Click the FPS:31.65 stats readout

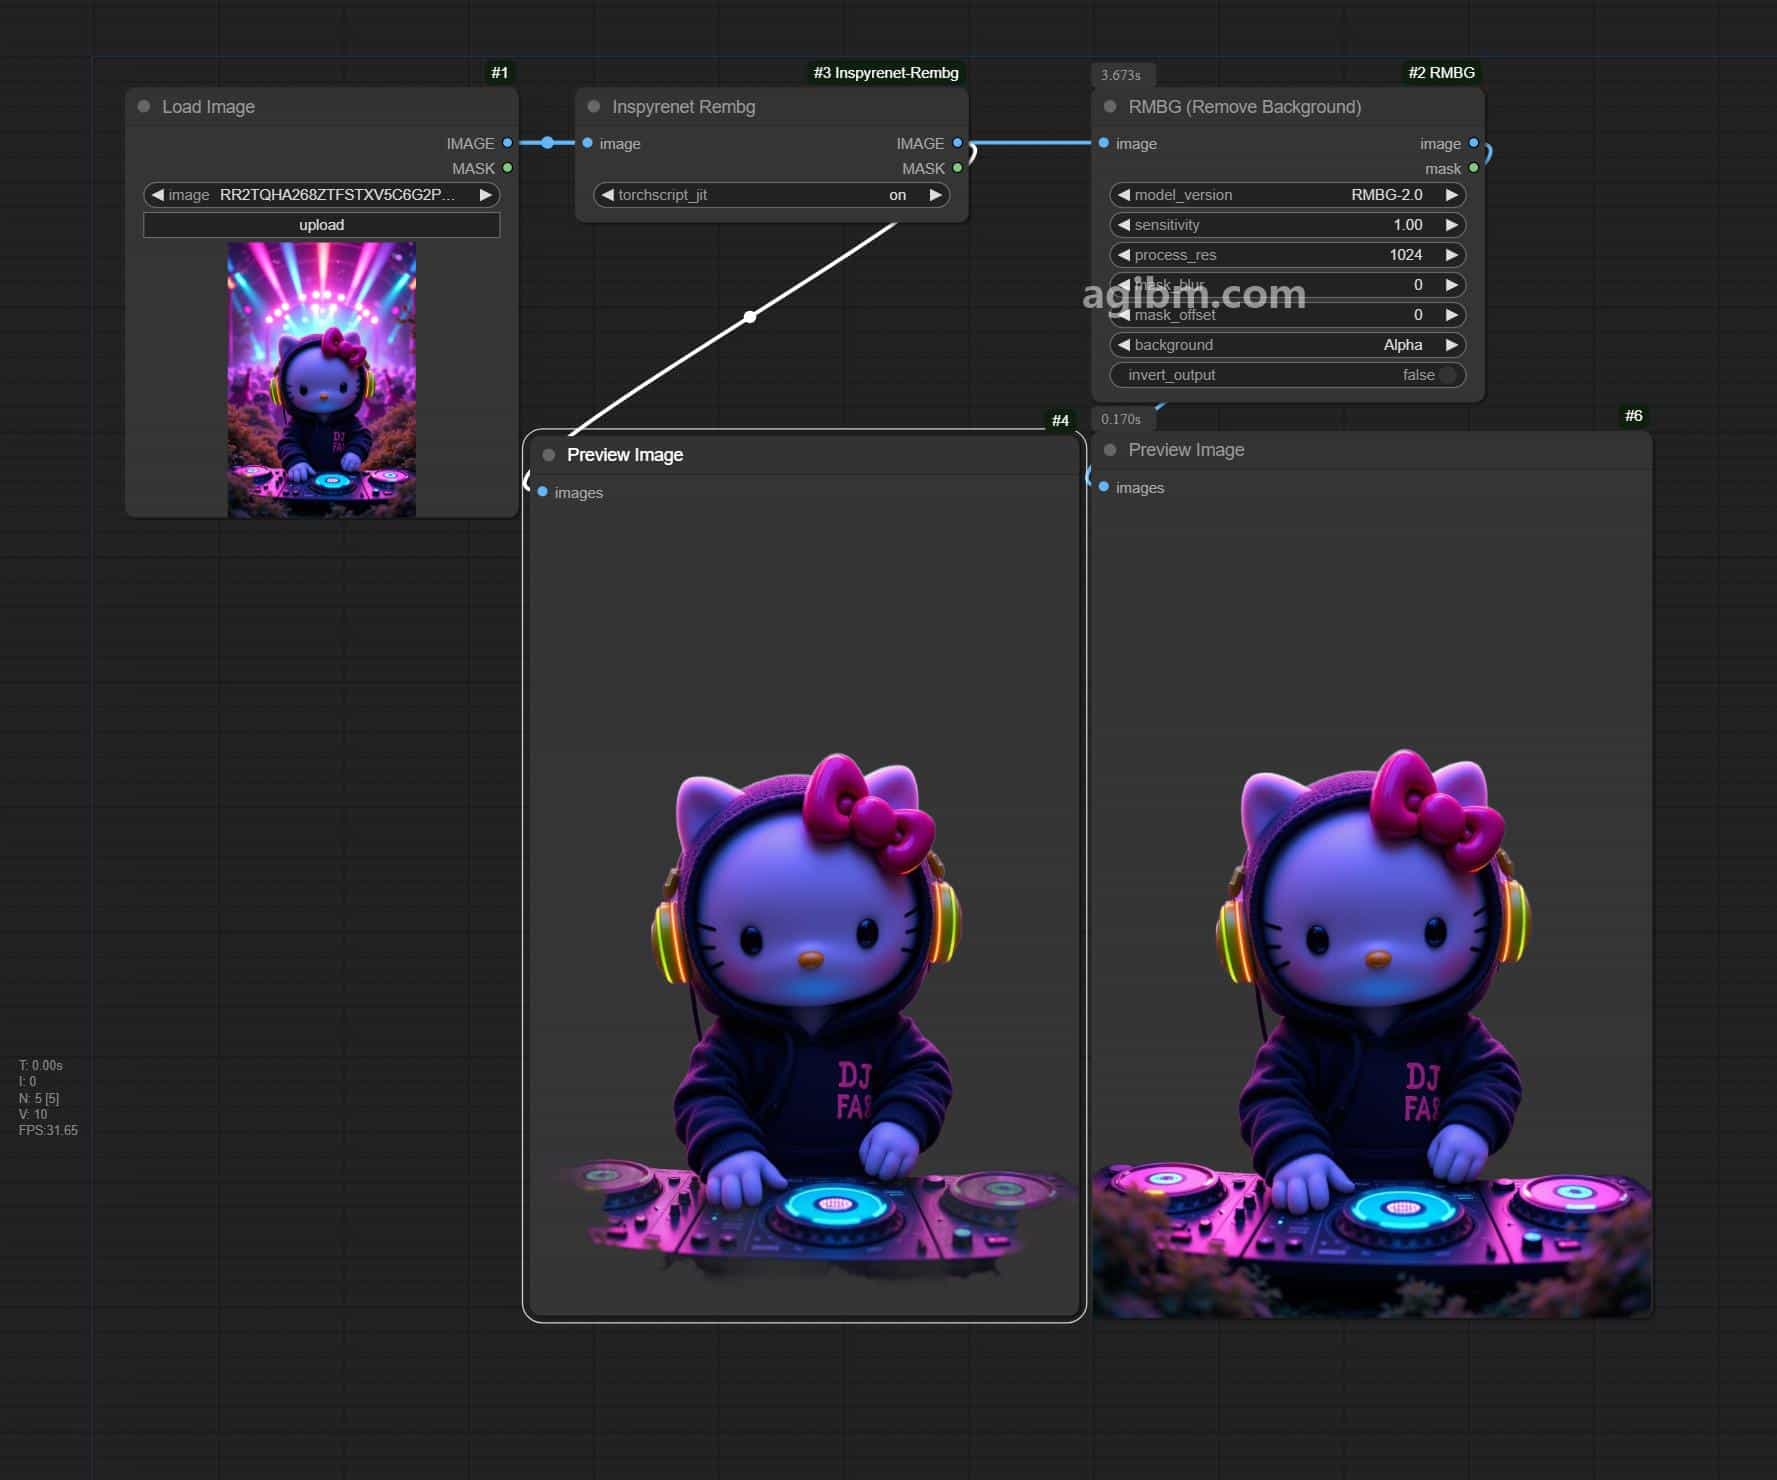point(48,1130)
